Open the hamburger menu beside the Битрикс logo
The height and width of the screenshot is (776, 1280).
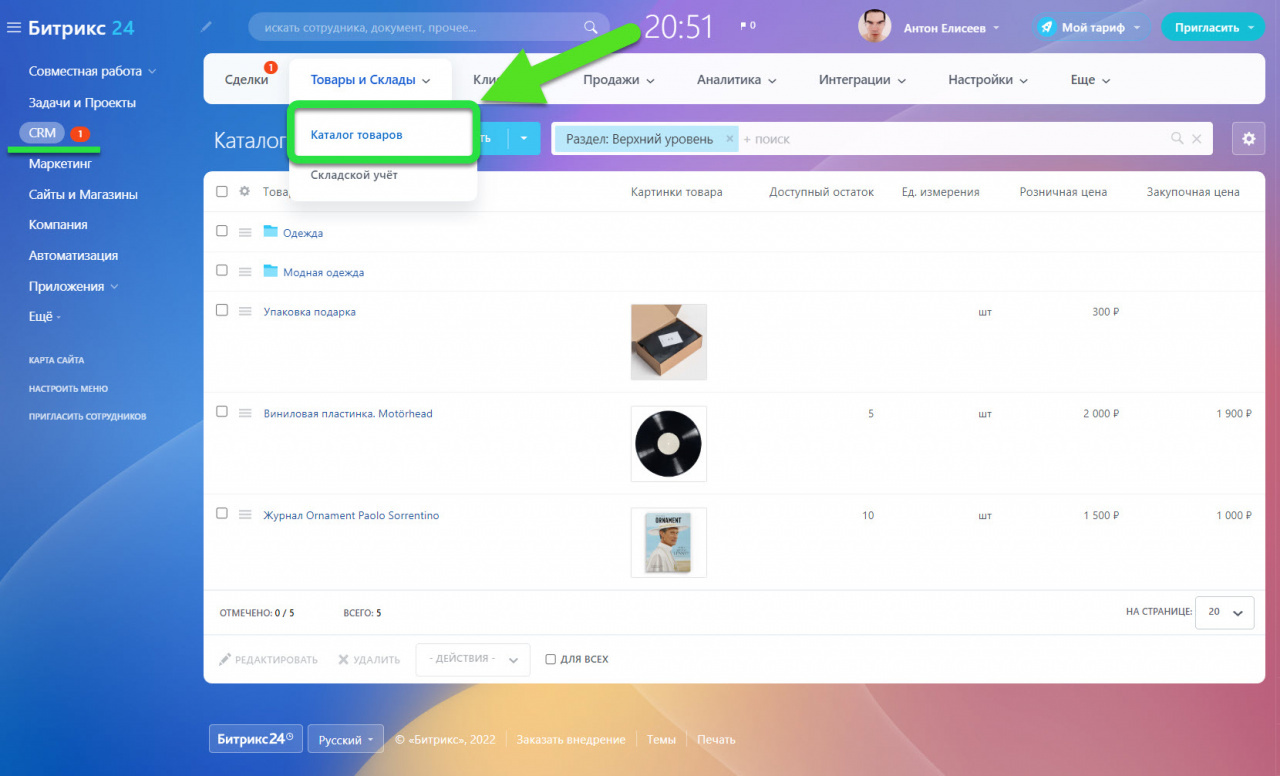(13, 28)
